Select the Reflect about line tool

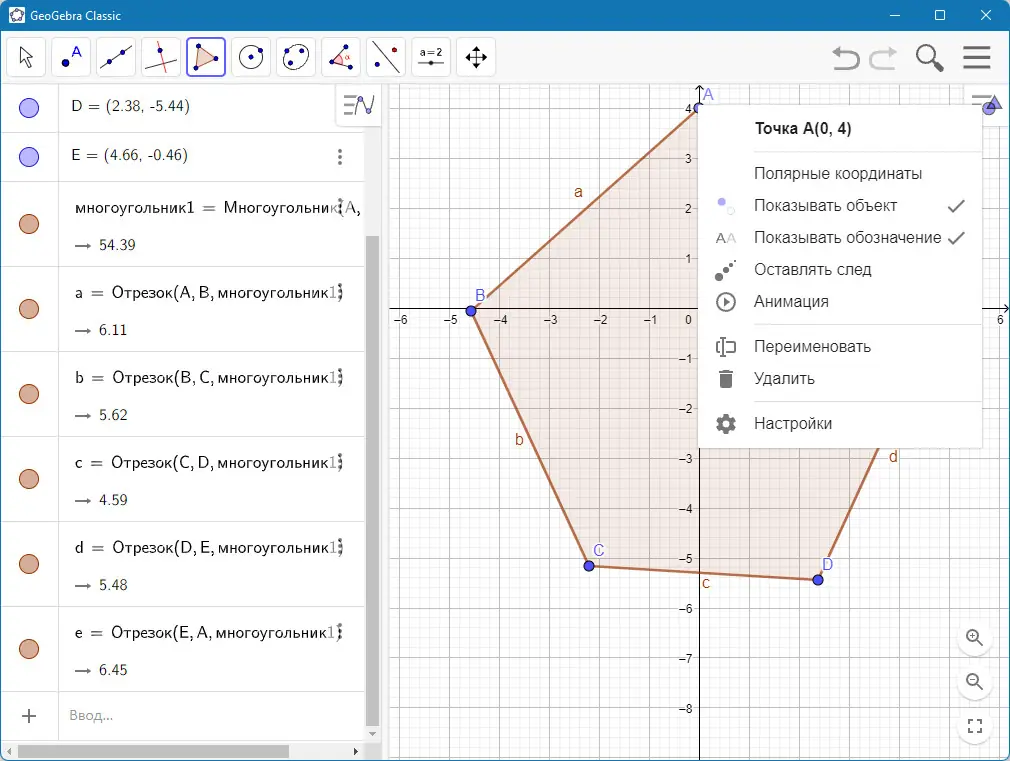386,57
